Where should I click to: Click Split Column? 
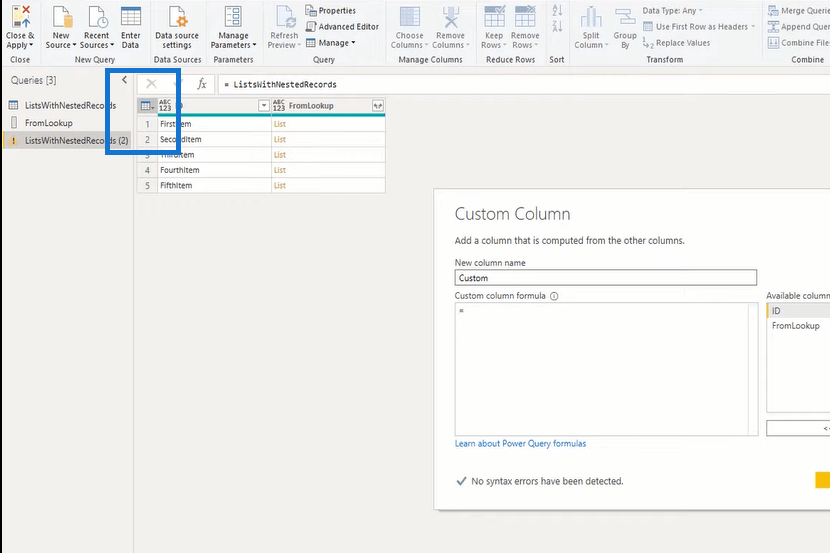[x=591, y=26]
